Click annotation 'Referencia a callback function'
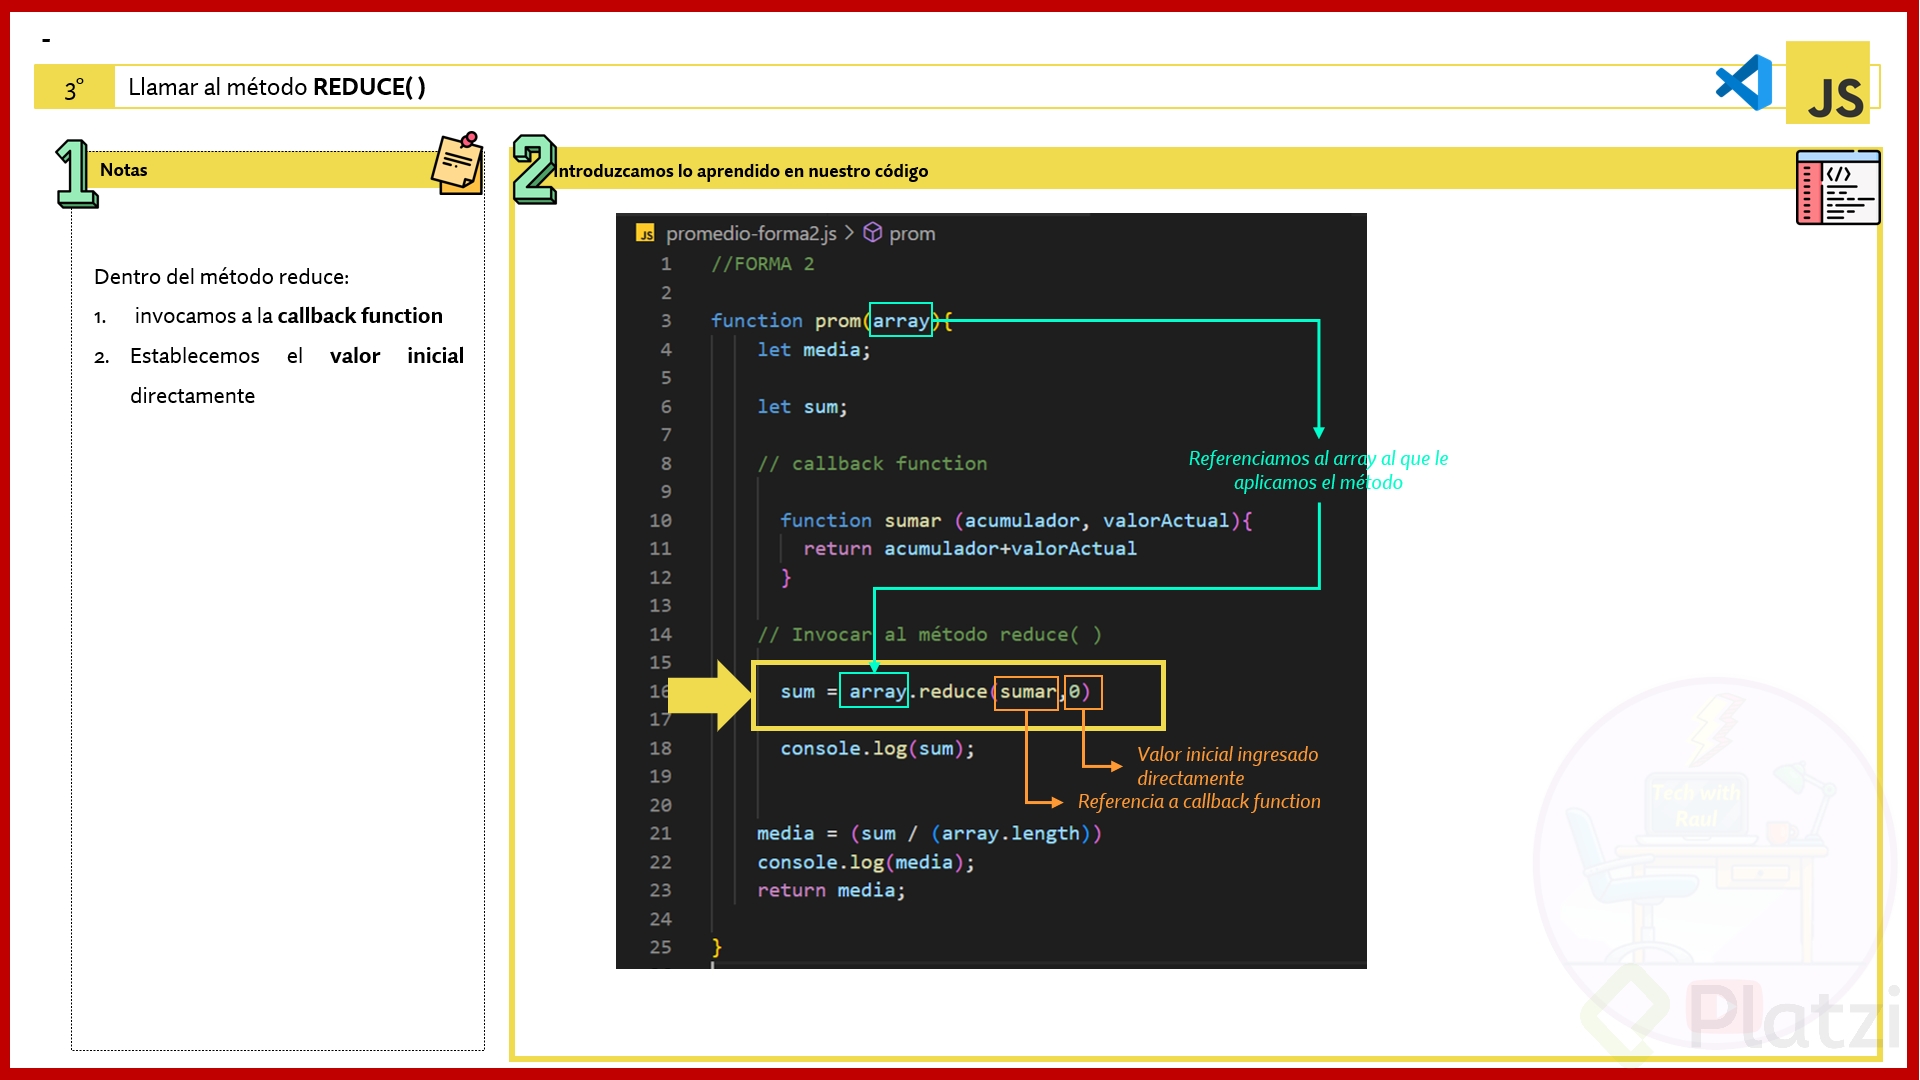1920x1080 pixels. pos(1199,802)
